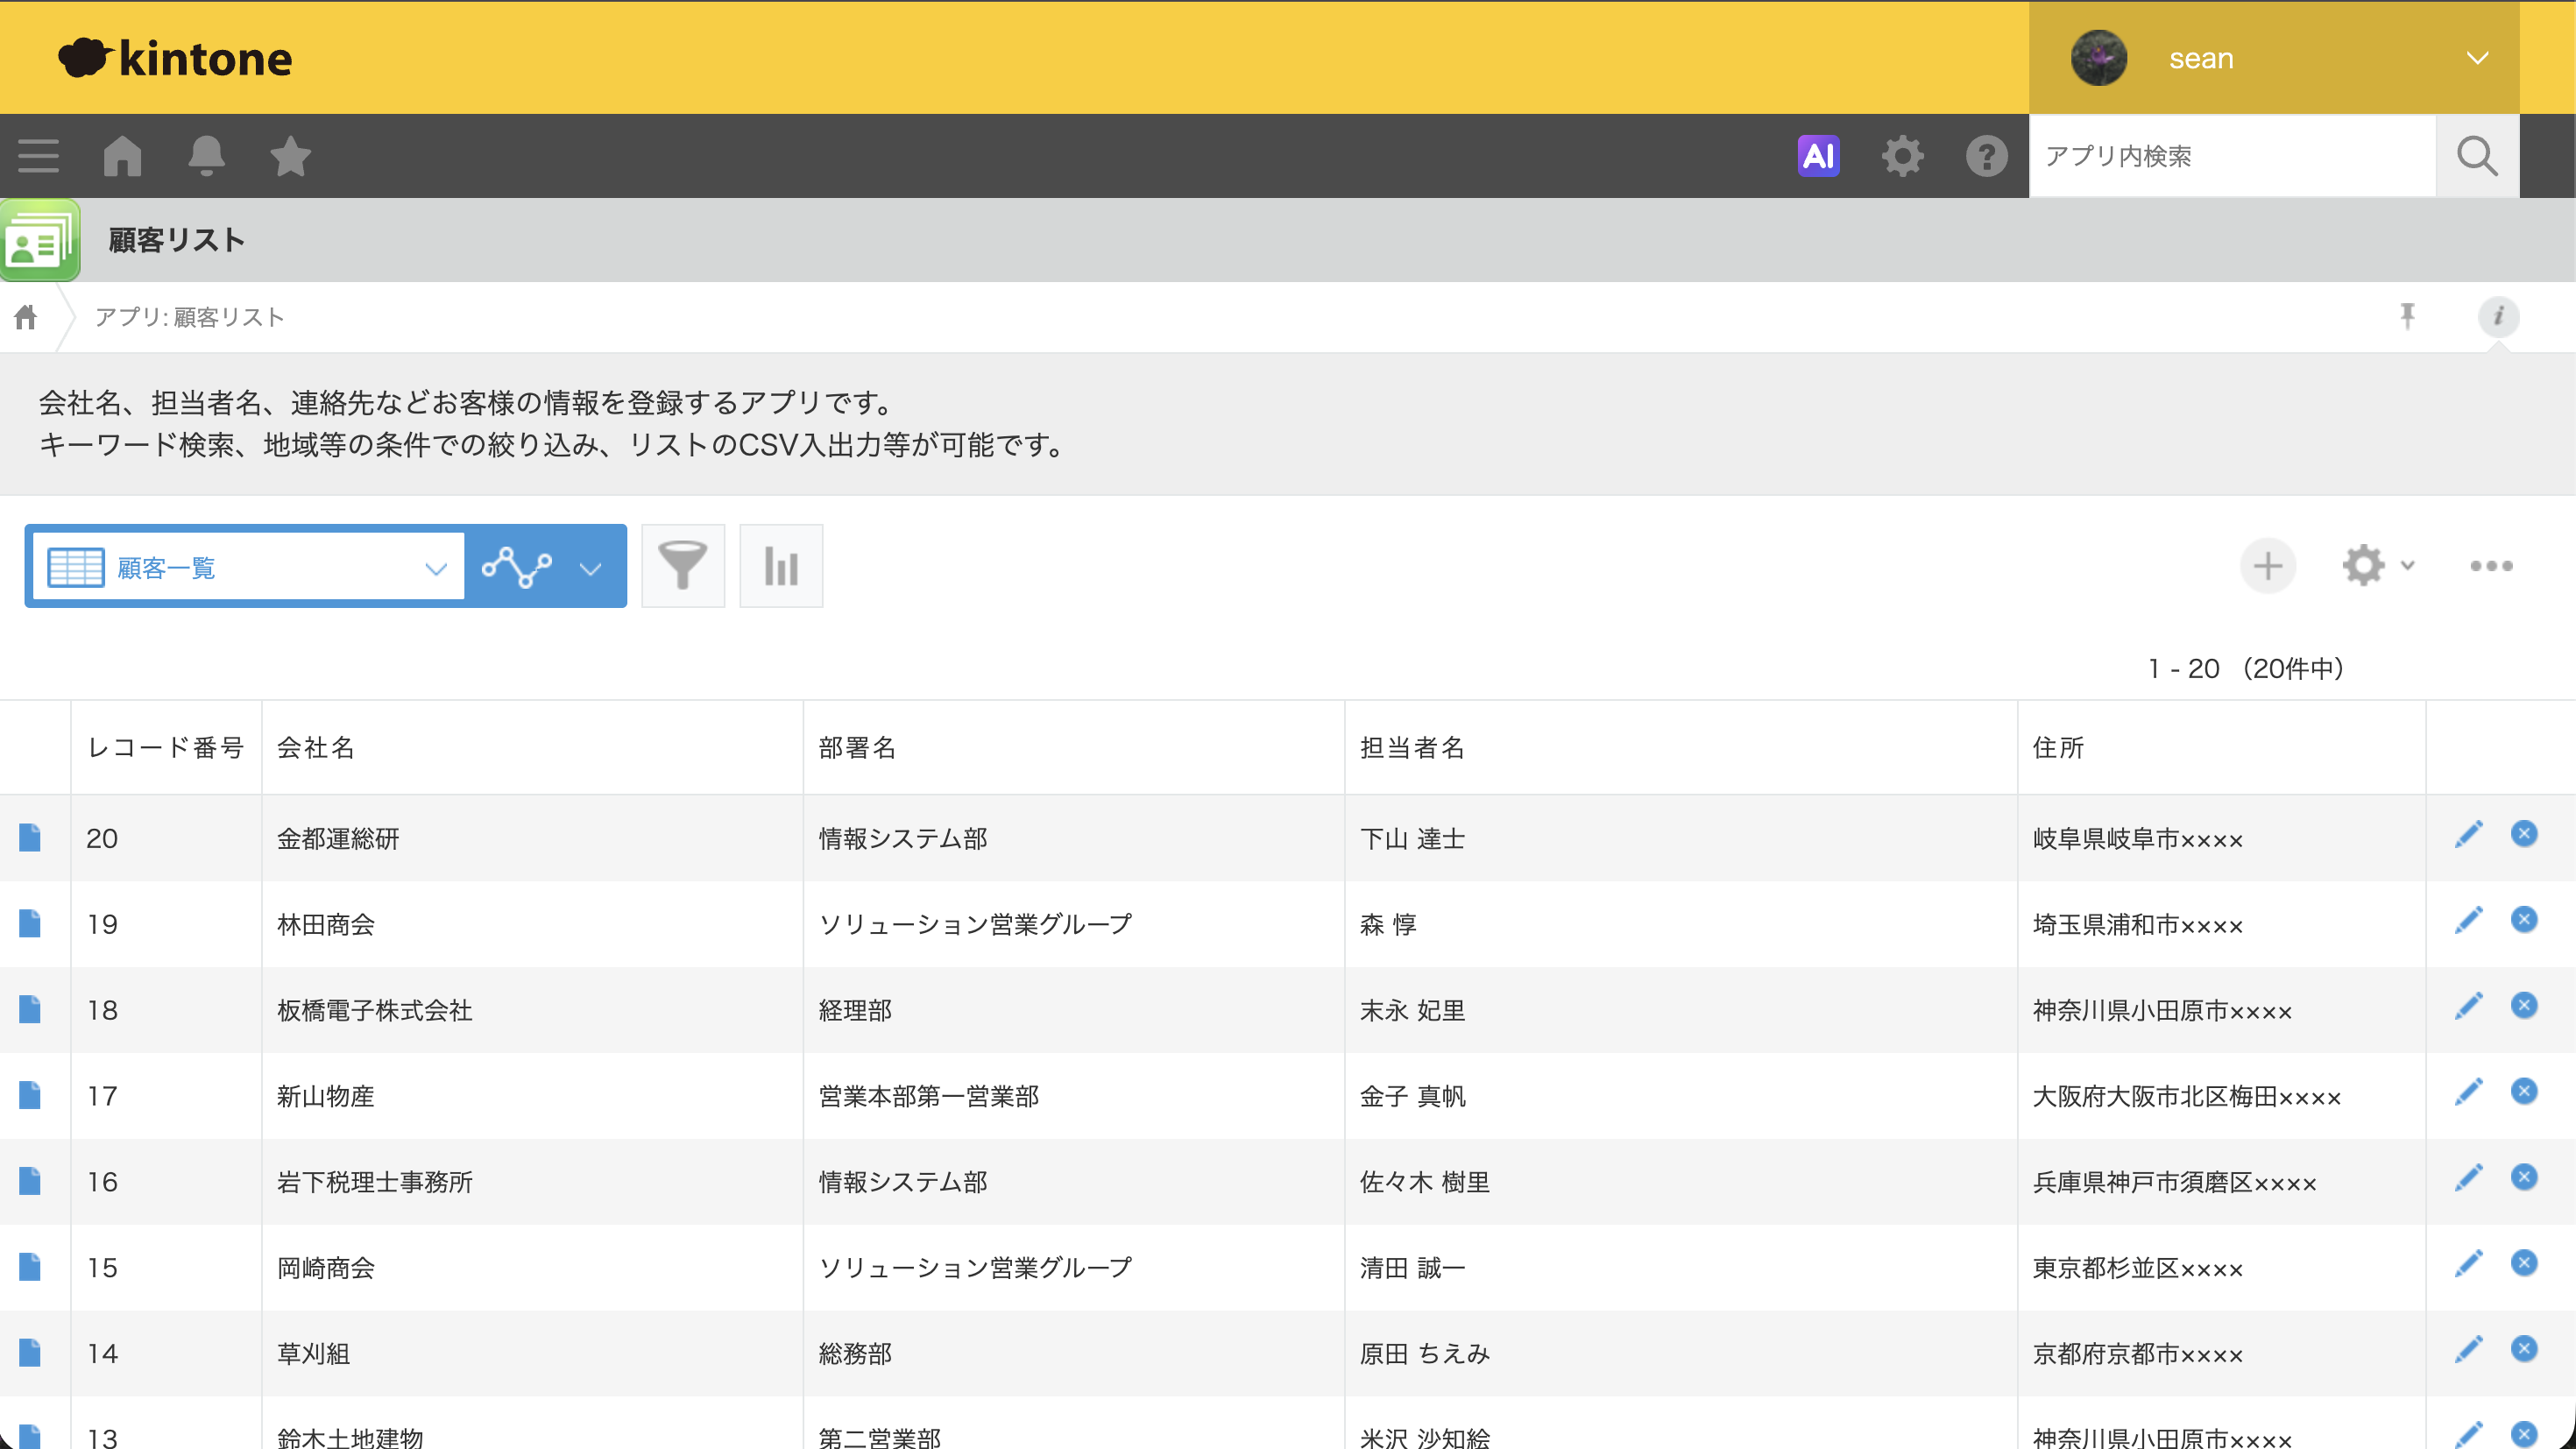Open the notifications bell
The image size is (2576, 1449).
206,156
